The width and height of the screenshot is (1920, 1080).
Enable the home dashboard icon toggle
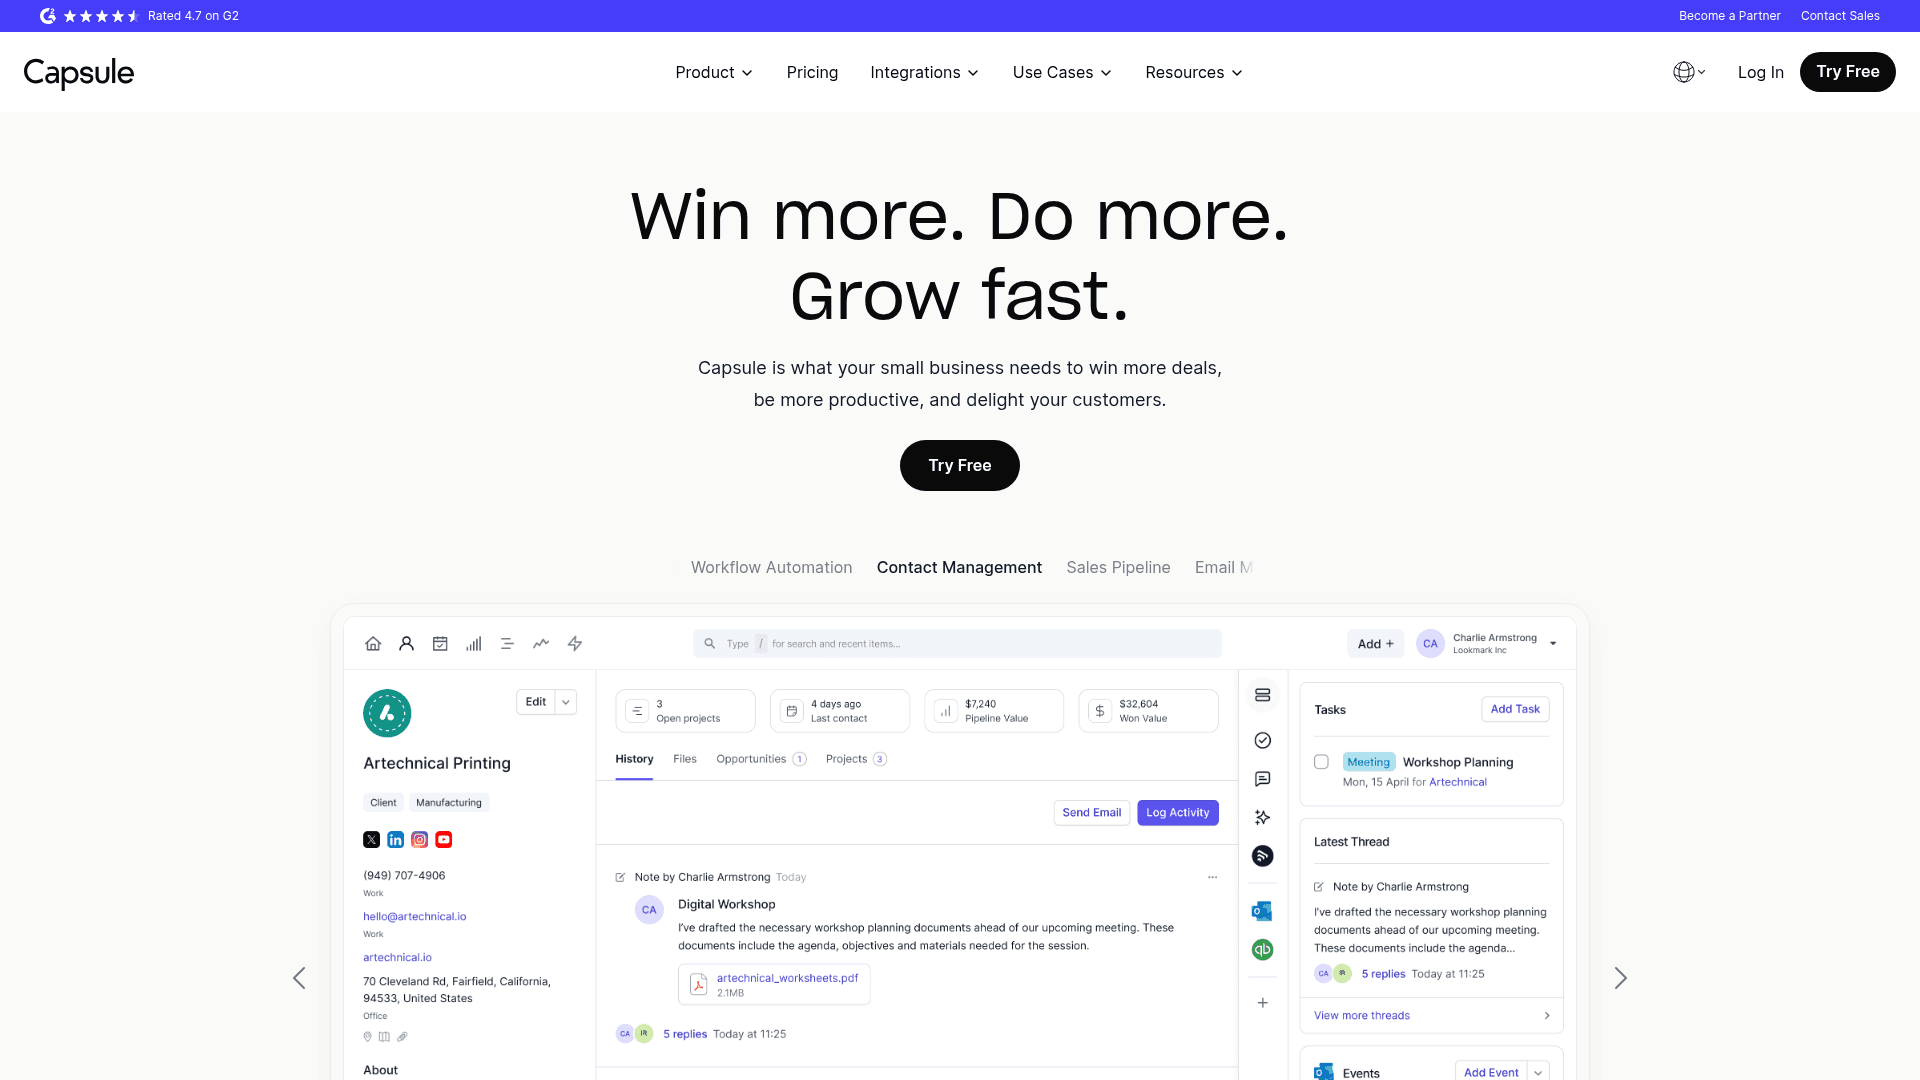pos(373,642)
